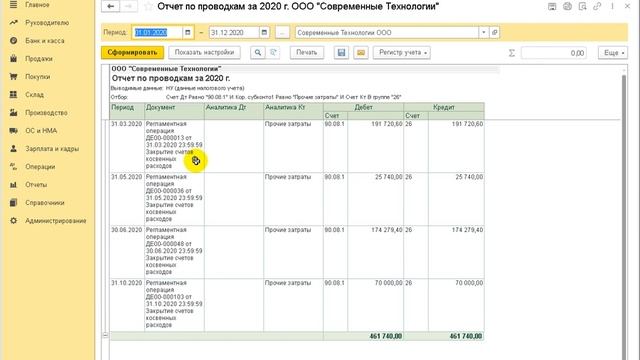This screenshot has height=360, width=640.
Task: Open the Продажи bag icon
Action: click(13, 59)
